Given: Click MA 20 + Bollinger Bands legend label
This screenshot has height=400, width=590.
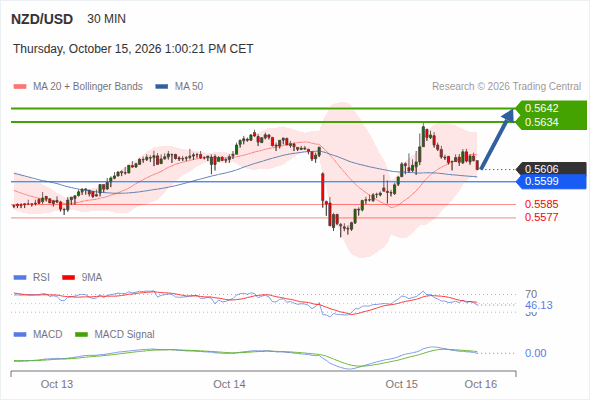Looking at the screenshot, I should [88, 87].
